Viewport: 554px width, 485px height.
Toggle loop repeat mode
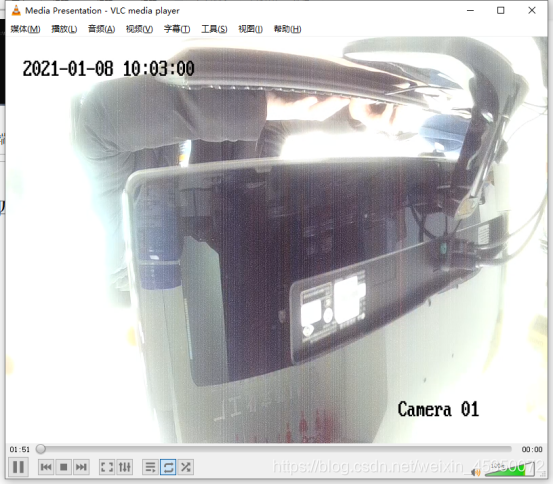168,467
